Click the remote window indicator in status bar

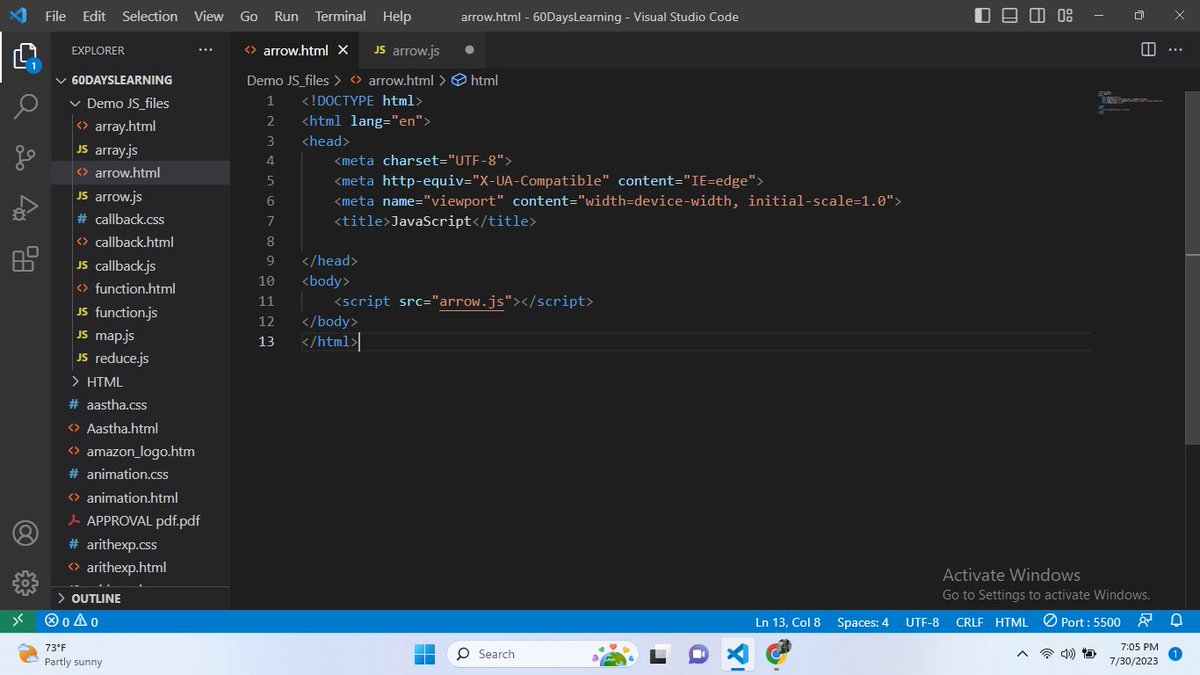point(17,621)
